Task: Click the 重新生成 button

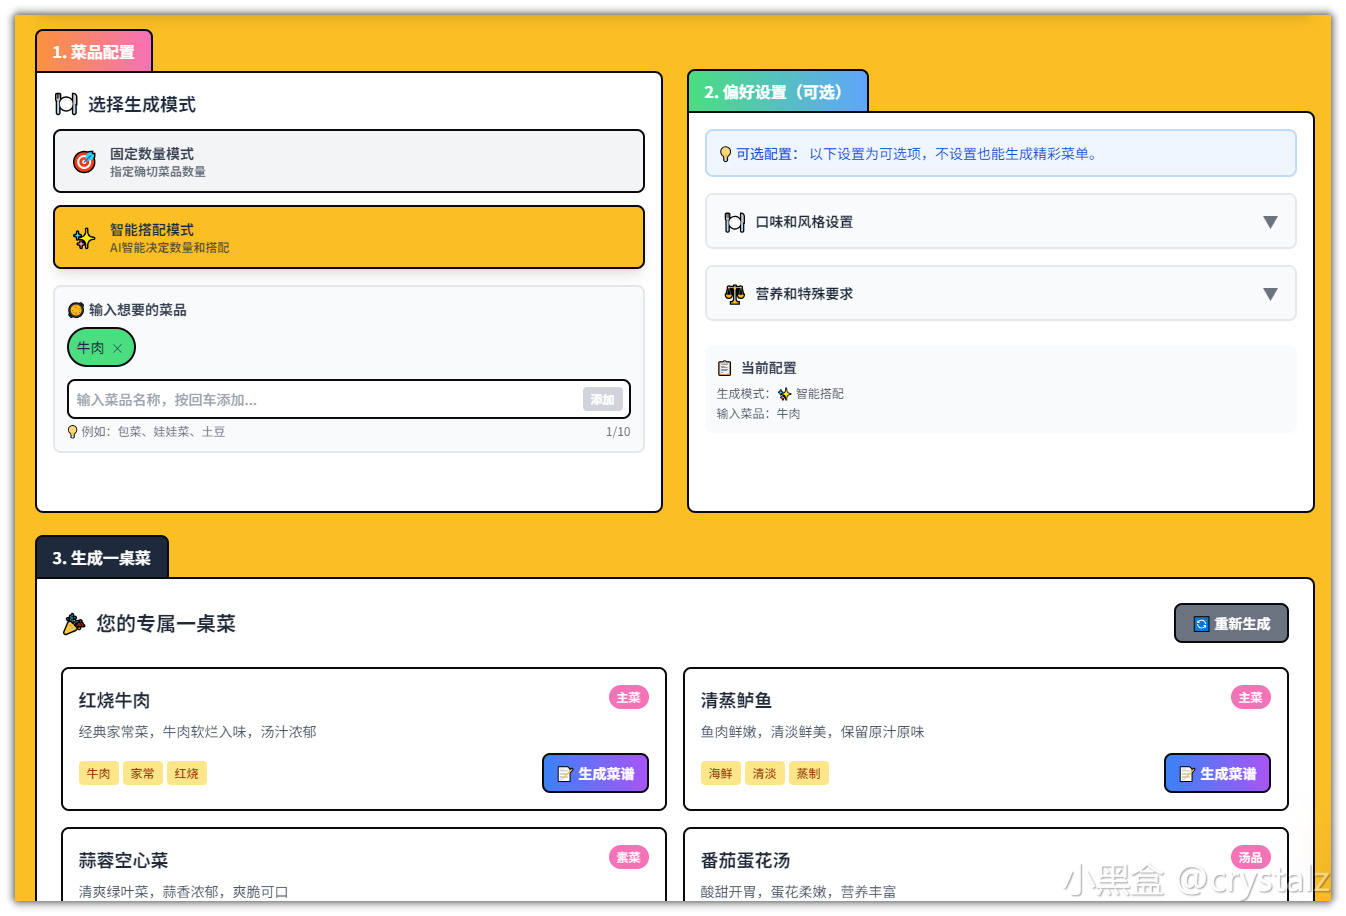Action: (x=1231, y=623)
